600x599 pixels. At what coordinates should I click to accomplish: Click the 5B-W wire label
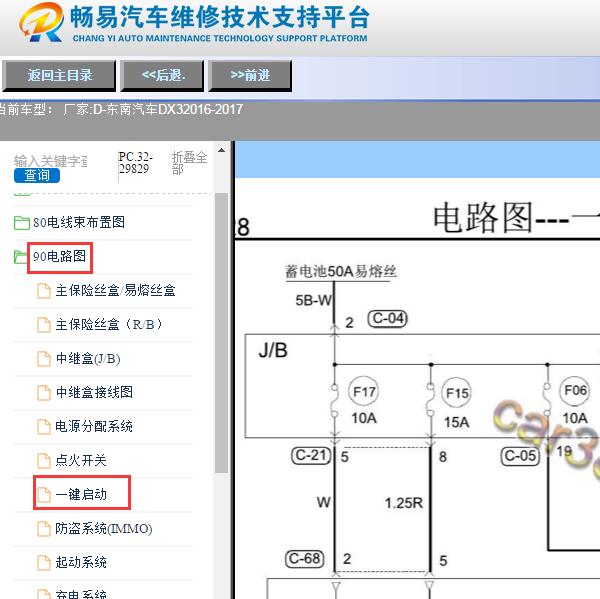tap(313, 300)
